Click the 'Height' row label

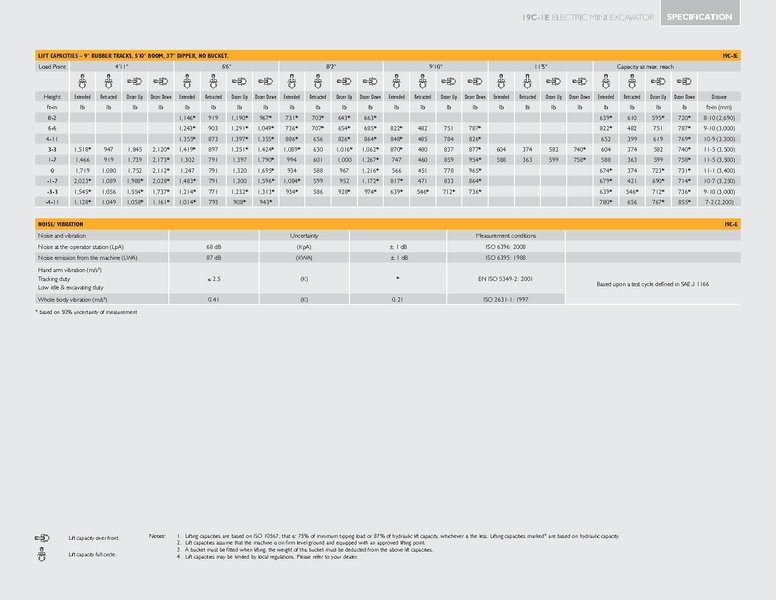coord(52,97)
